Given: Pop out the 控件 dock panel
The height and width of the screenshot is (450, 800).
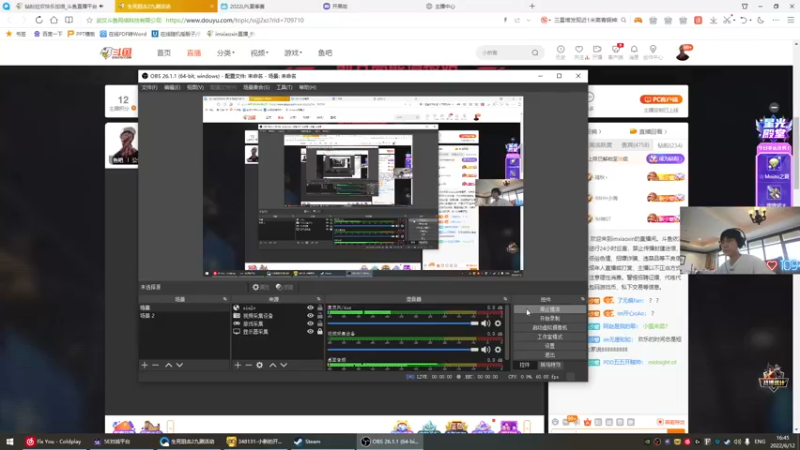Looking at the screenshot, I should (582, 299).
